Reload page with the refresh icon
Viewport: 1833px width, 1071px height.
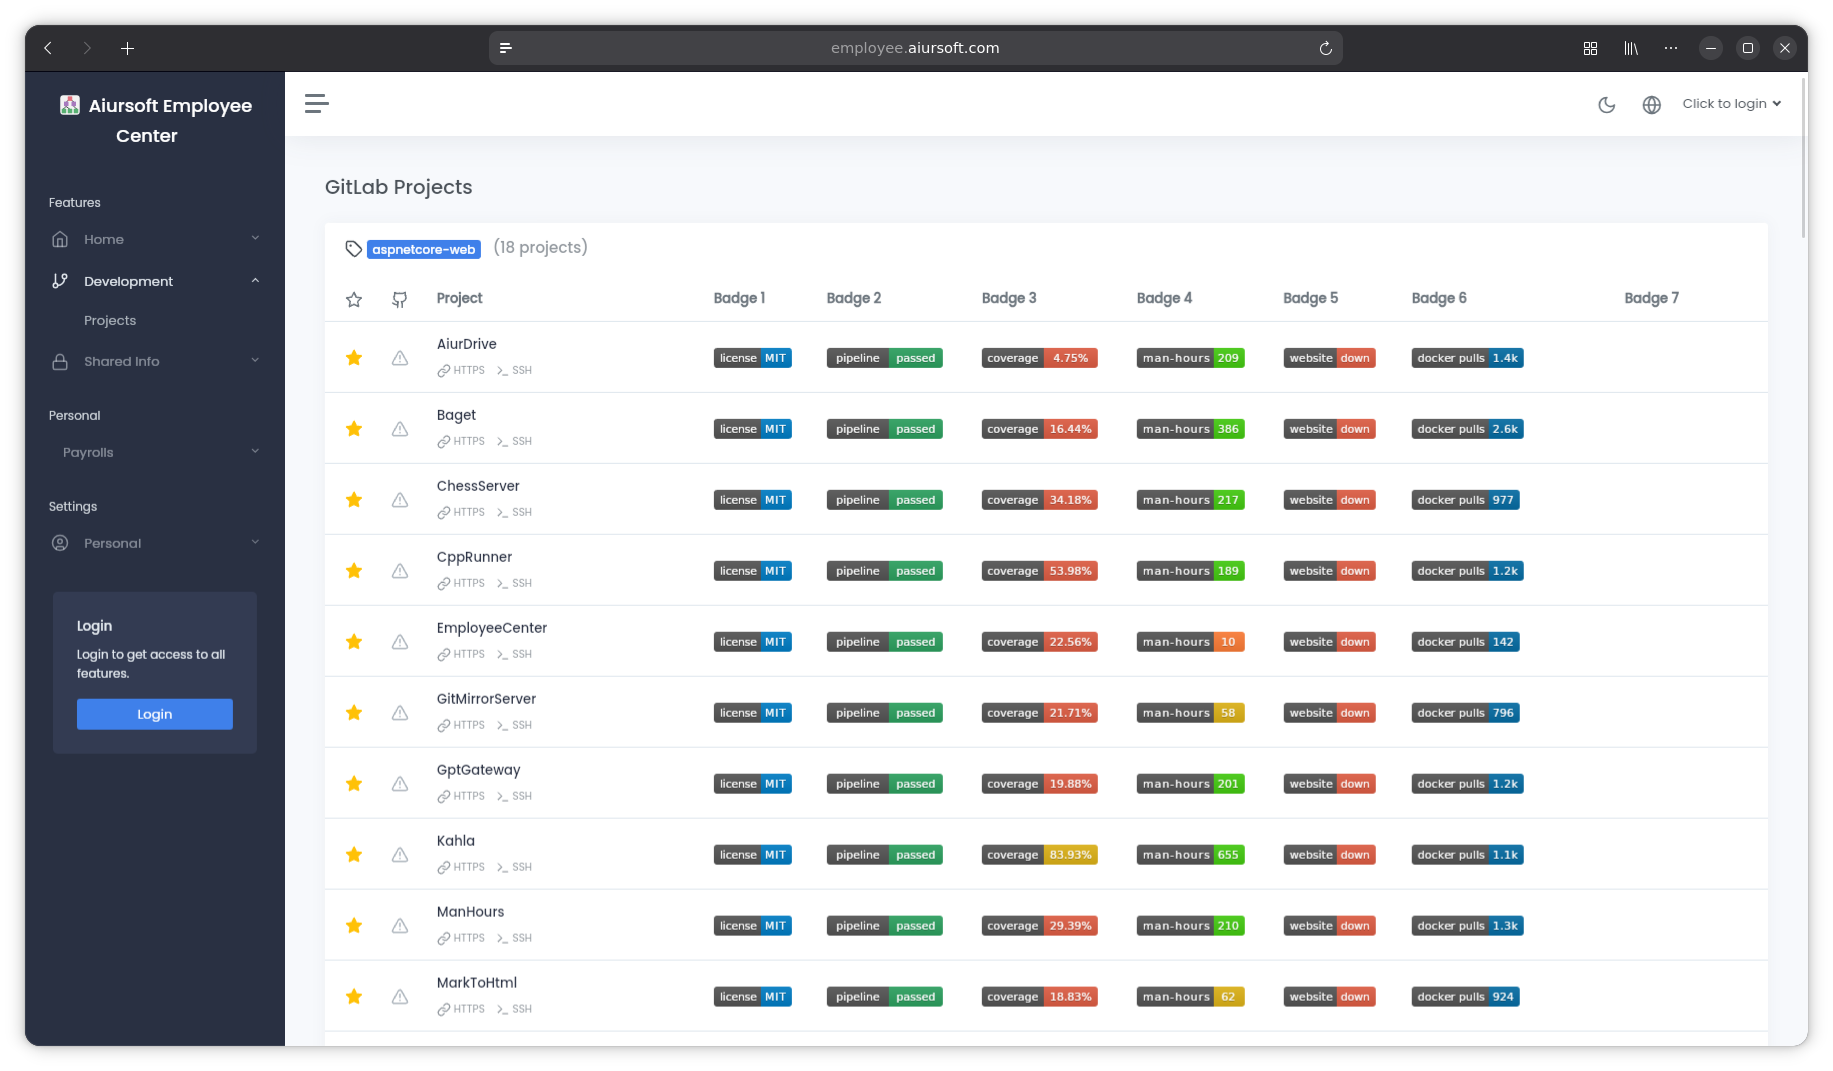[x=1326, y=48]
